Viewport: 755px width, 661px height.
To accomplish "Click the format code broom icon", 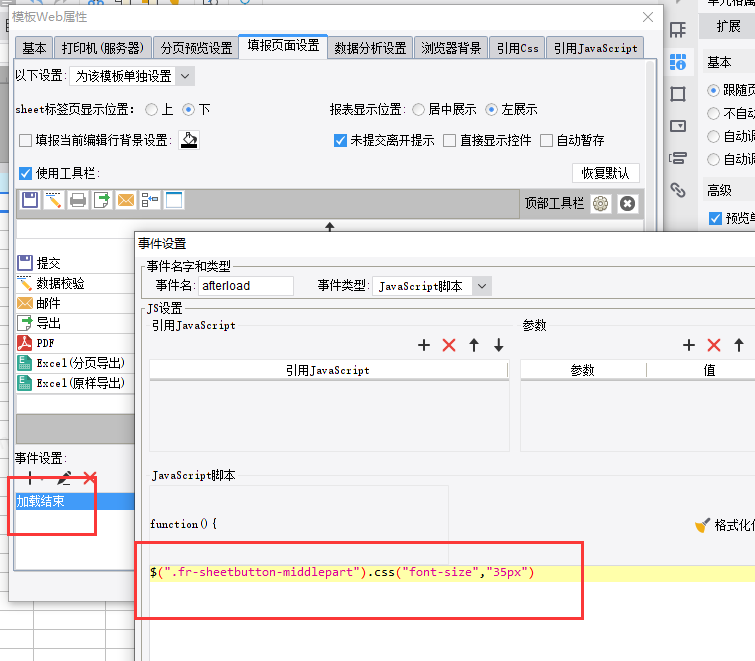I will 702,525.
